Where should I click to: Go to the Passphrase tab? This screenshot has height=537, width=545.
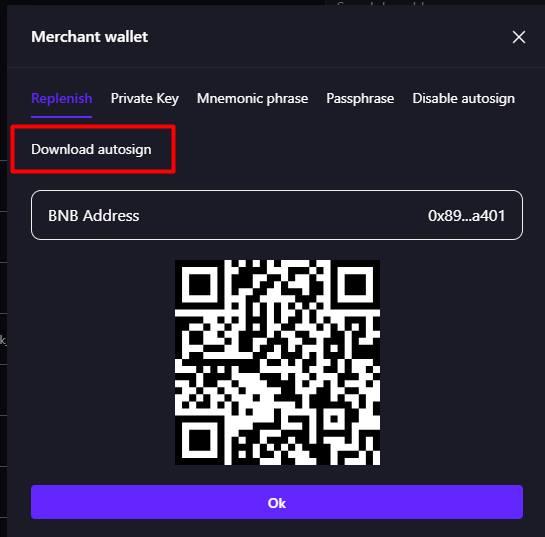360,98
